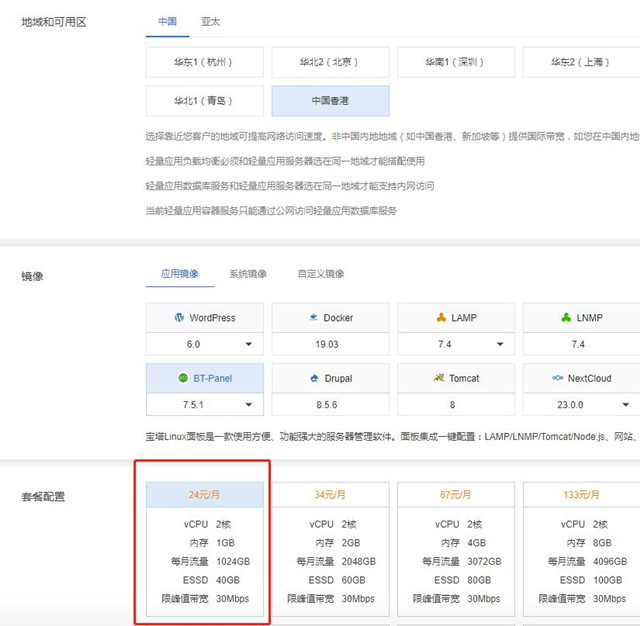The width and height of the screenshot is (640, 626).
Task: Select the Docker image label
Action: 338,318
